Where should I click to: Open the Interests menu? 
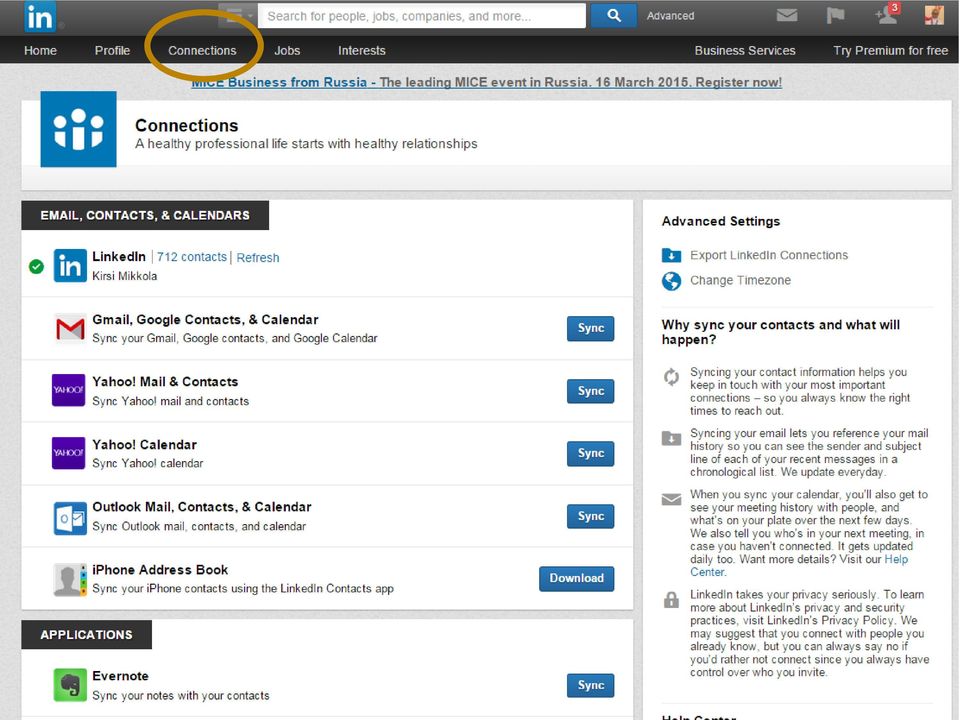[x=362, y=51]
